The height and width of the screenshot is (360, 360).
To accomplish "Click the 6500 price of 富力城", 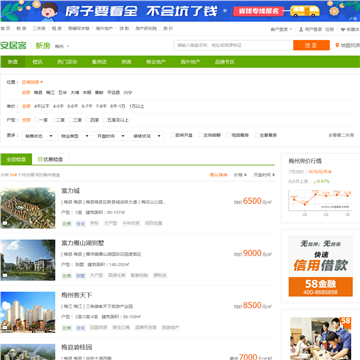I will point(252,201).
